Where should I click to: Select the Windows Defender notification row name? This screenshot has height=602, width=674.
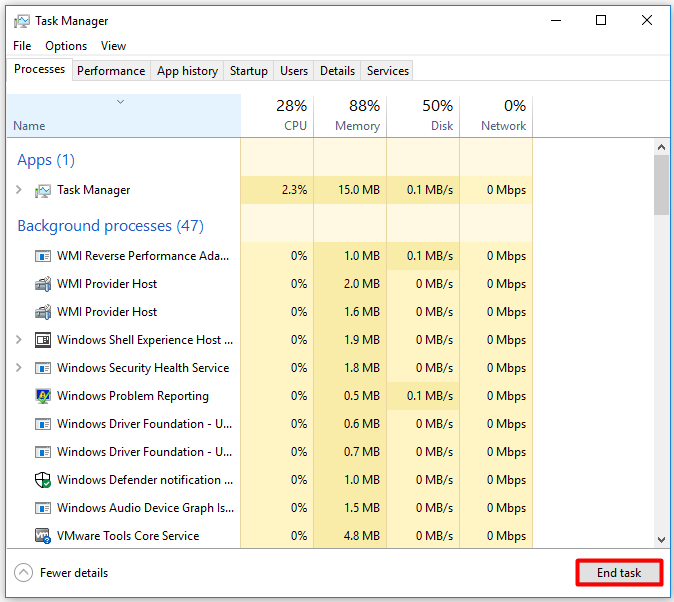(145, 480)
